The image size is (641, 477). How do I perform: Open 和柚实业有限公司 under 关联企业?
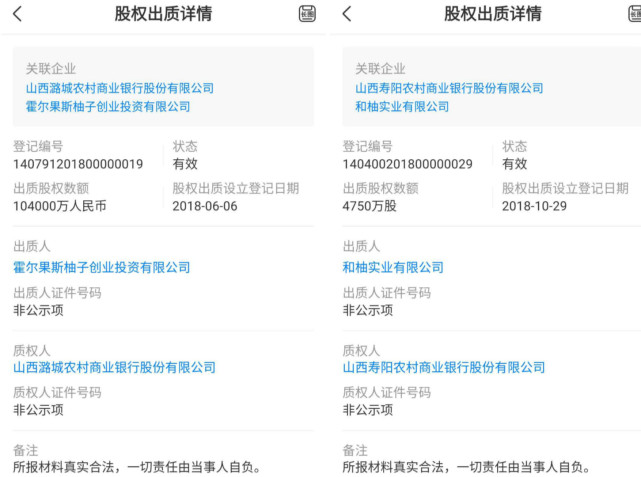(x=402, y=107)
